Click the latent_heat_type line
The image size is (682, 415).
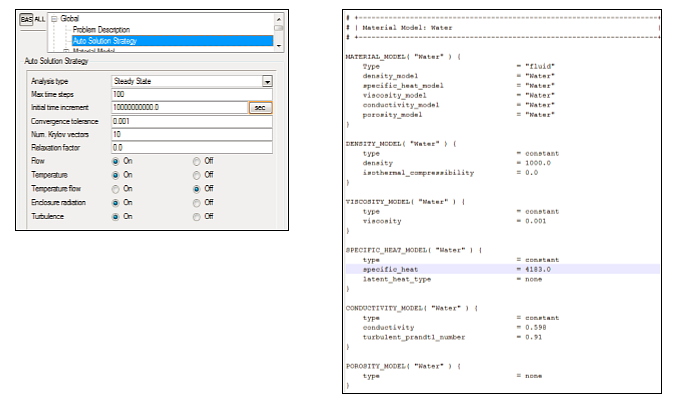pos(452,279)
